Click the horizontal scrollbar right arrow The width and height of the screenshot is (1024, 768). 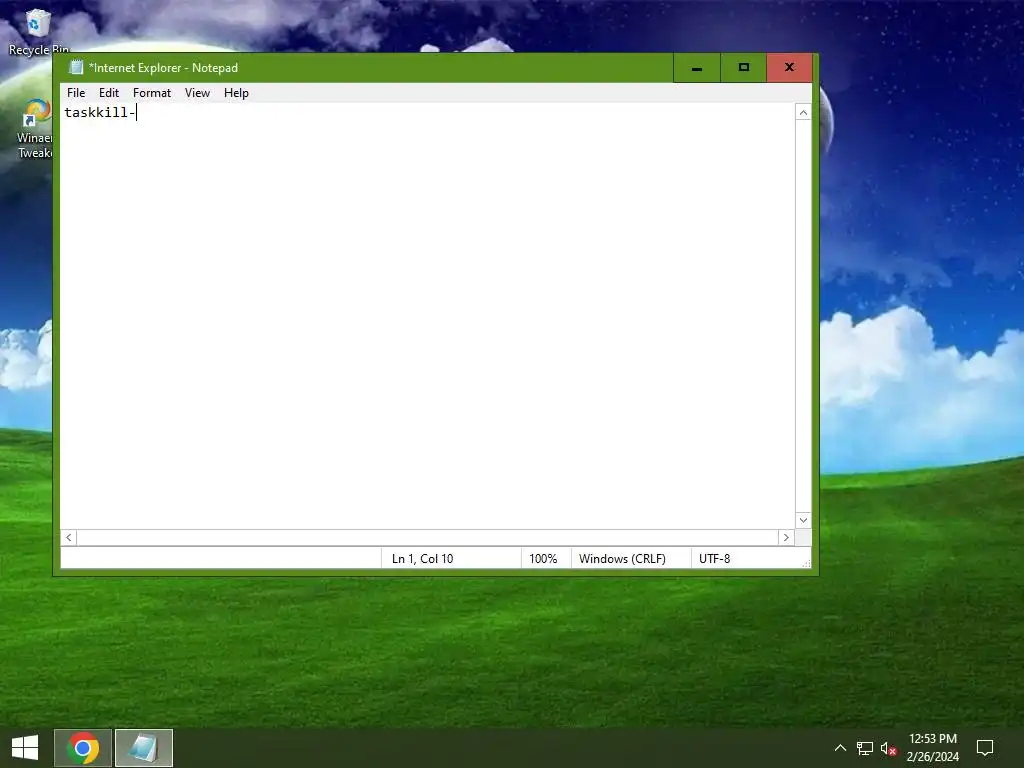tap(786, 537)
